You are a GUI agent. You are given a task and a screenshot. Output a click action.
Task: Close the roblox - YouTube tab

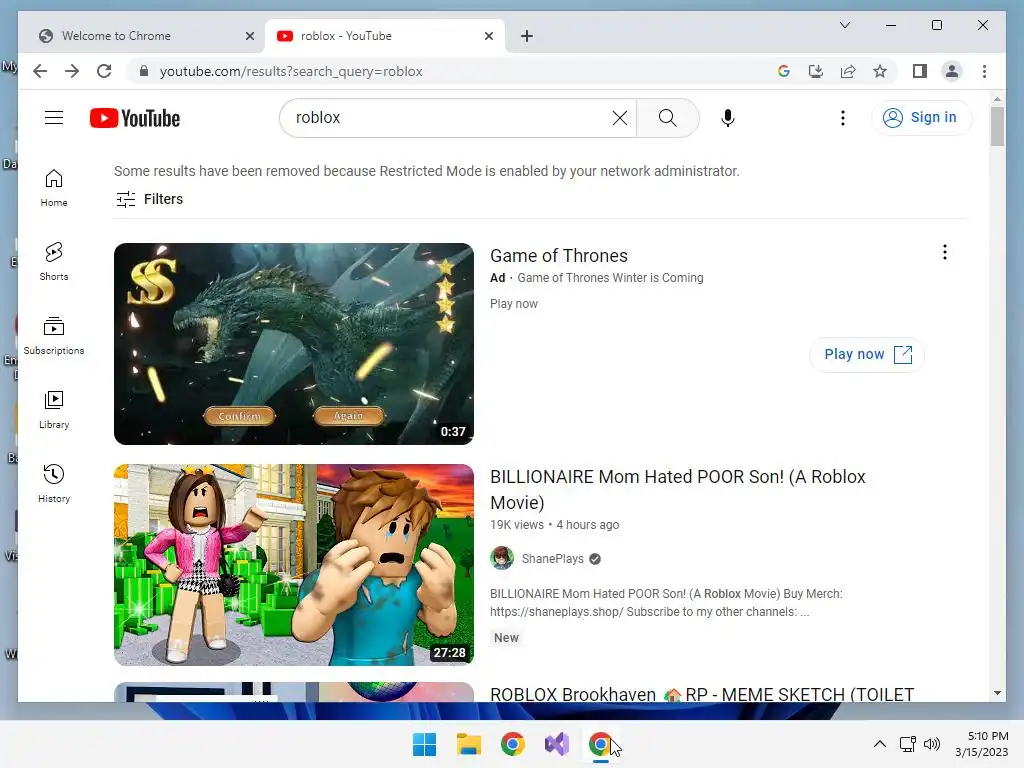click(x=488, y=36)
